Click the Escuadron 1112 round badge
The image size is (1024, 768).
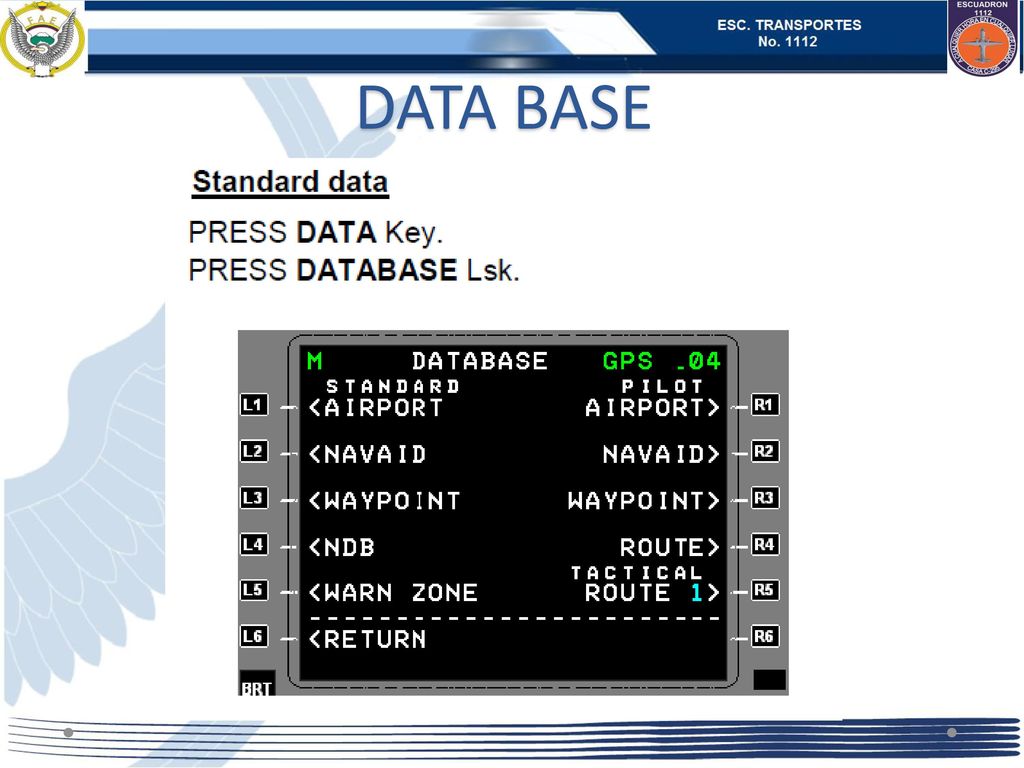[x=983, y=40]
